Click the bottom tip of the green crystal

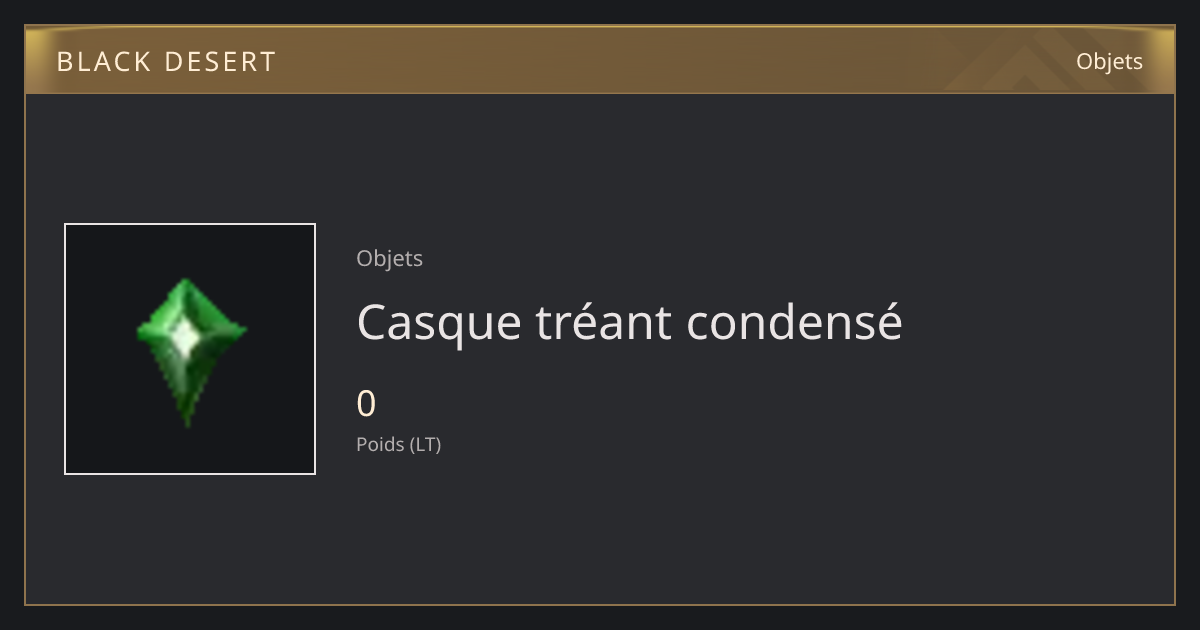click(x=187, y=420)
